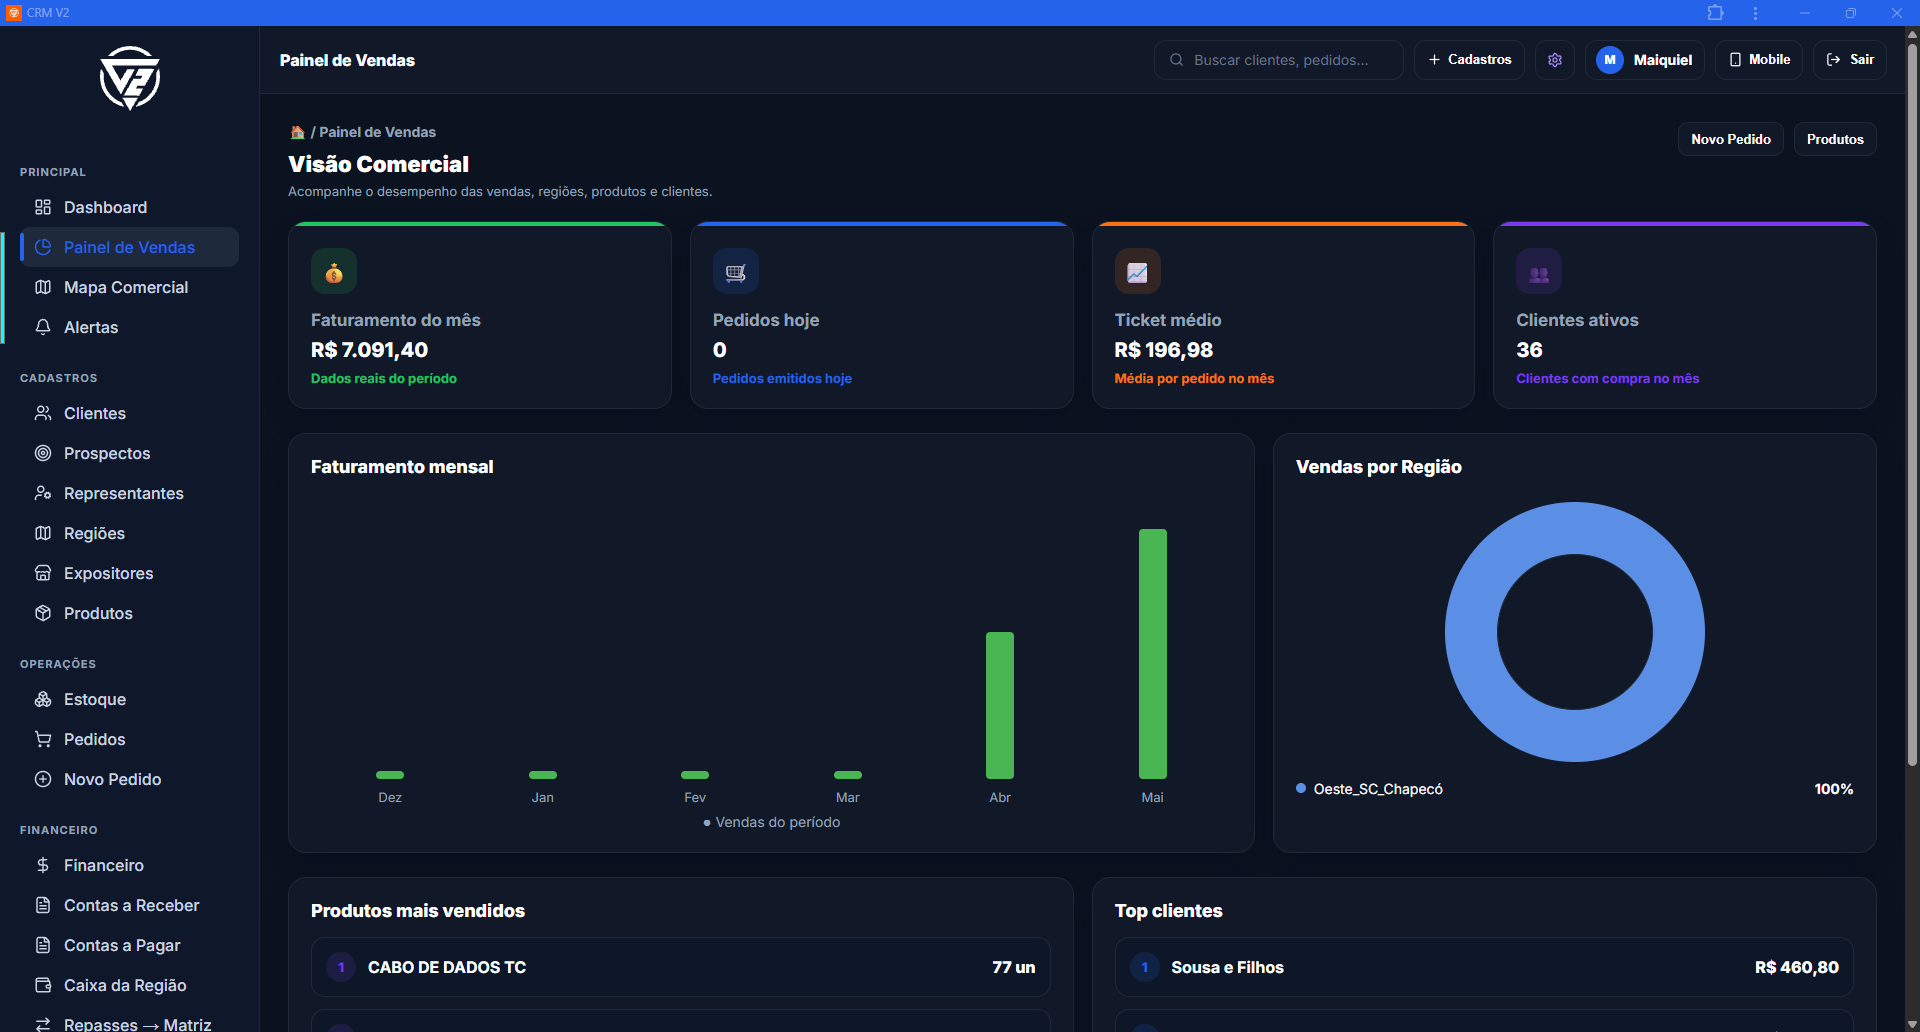The width and height of the screenshot is (1920, 1032).
Task: Click the shopping cart icon on Pedidos hoje card
Action: [736, 272]
